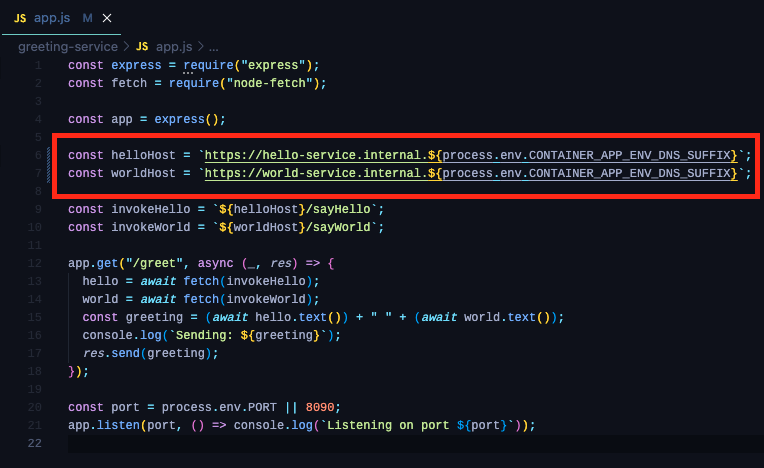The height and width of the screenshot is (468, 764).
Task: Click line number 1 in the gutter
Action: [x=37, y=65]
